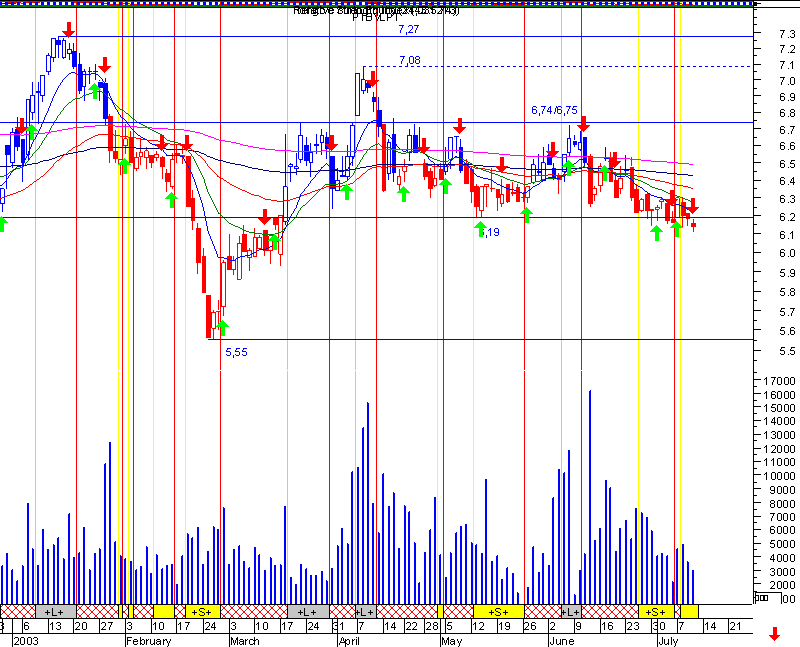Click the date label 19 in May
This screenshot has height=647, width=800.
point(504,626)
